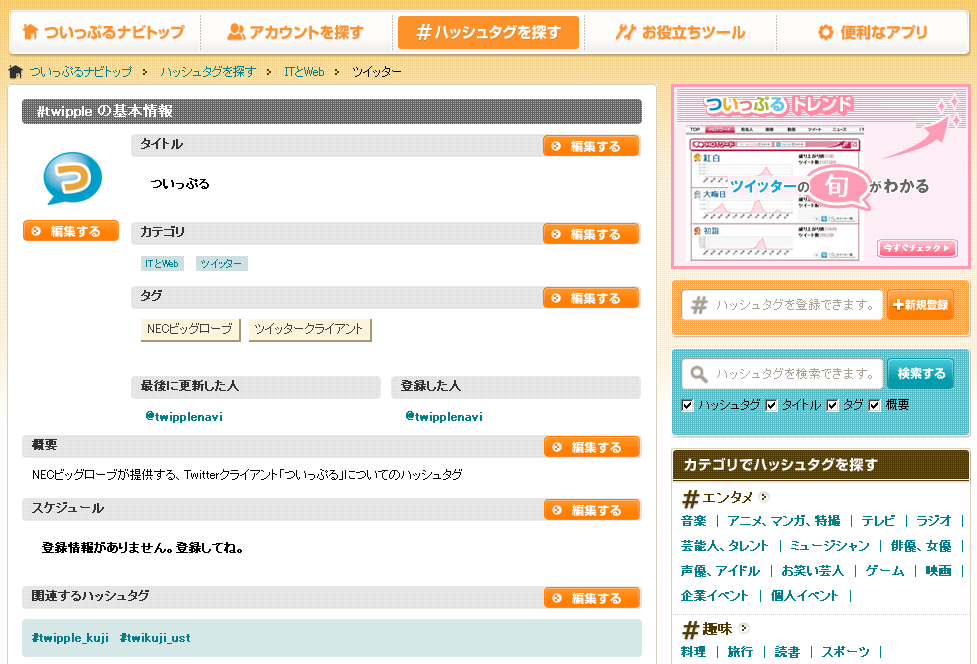Open 音楽 category link
The image size is (977, 664).
[693, 521]
